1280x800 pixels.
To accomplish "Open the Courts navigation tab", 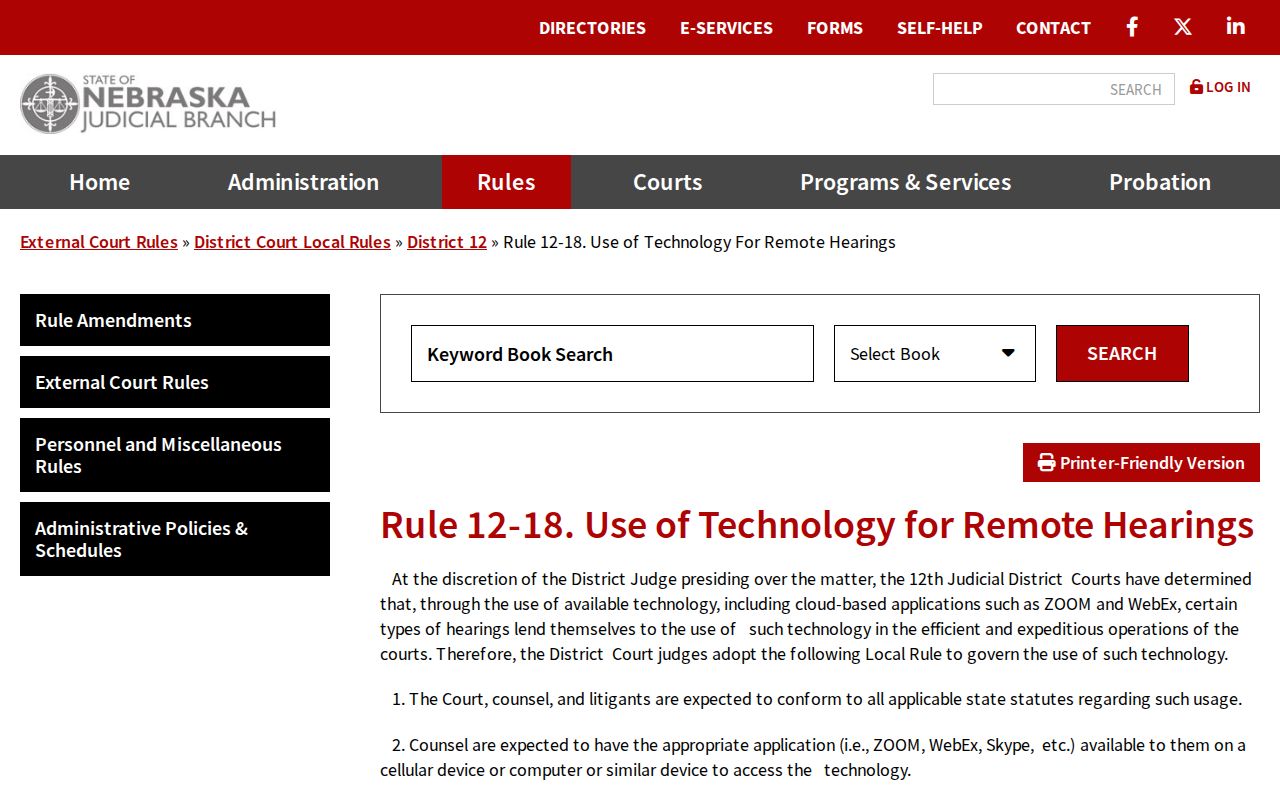I will coord(667,182).
